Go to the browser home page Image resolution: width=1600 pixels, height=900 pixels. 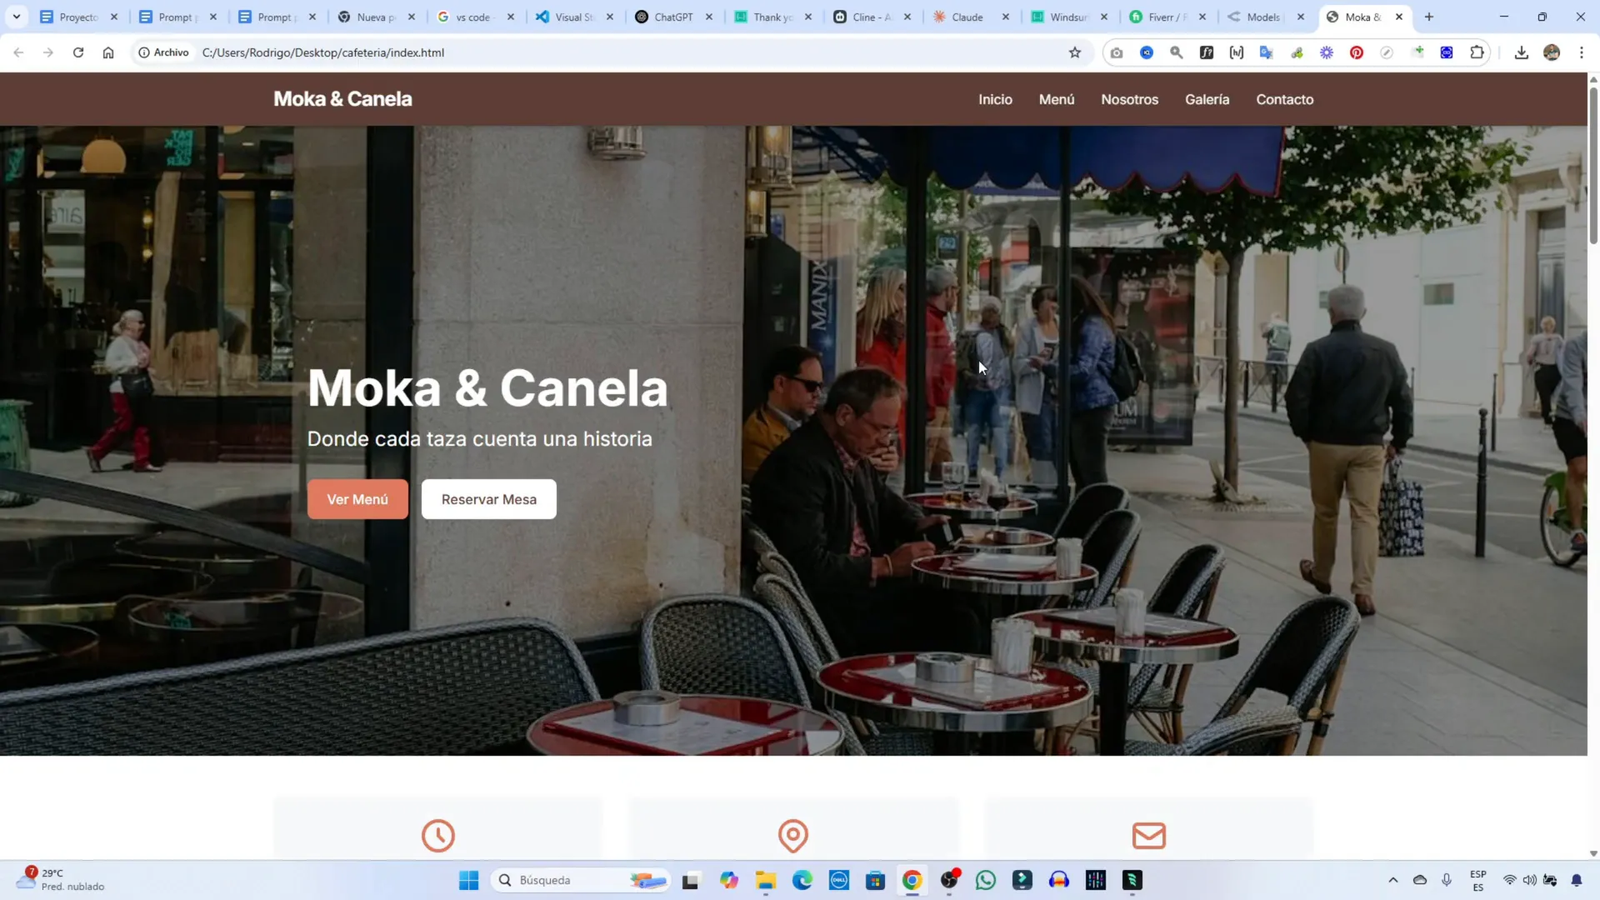coord(108,53)
